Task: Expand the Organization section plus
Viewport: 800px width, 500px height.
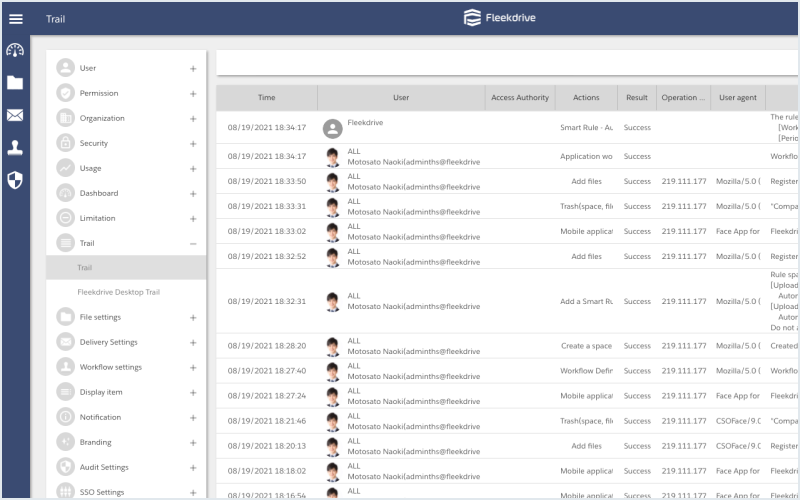Action: click(x=193, y=119)
